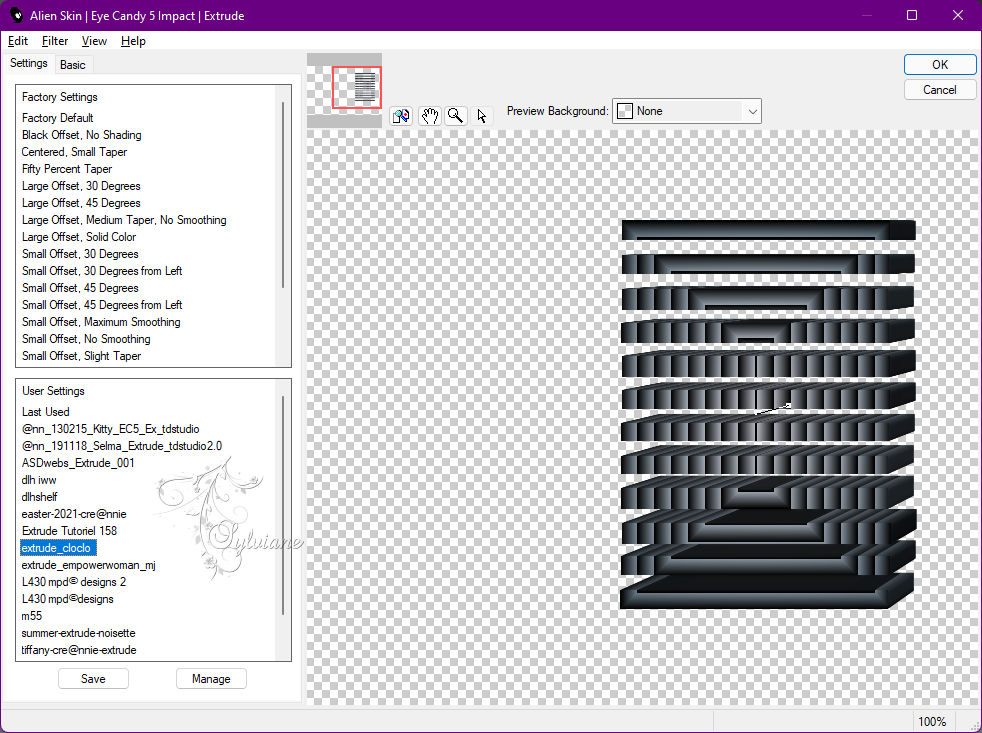982x733 pixels.
Task: Click the navigator preview thumbnail
Action: point(344,91)
